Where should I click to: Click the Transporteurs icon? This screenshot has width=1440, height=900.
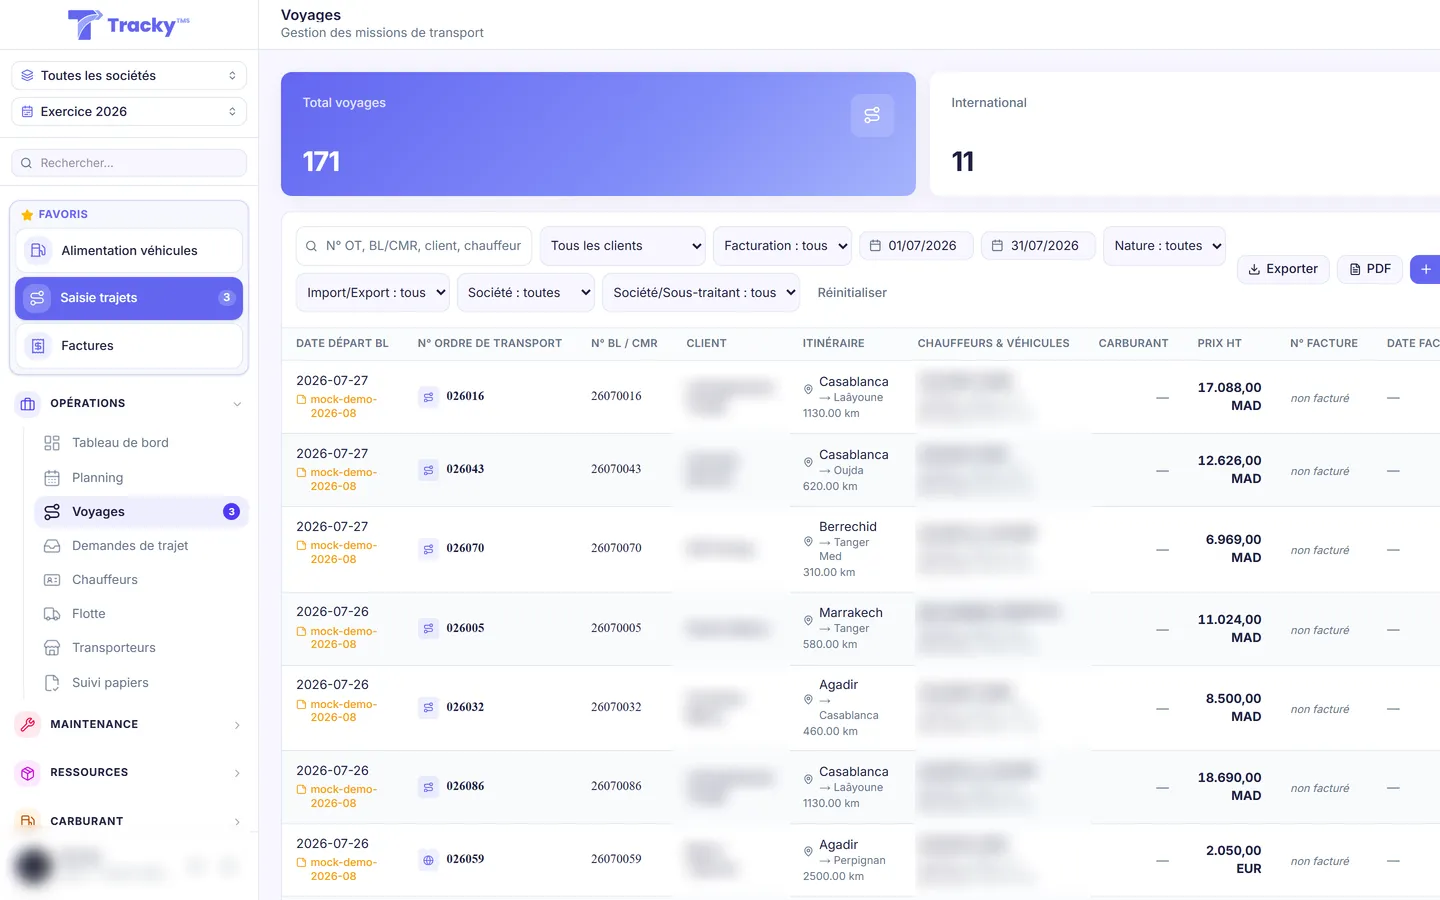pyautogui.click(x=52, y=648)
